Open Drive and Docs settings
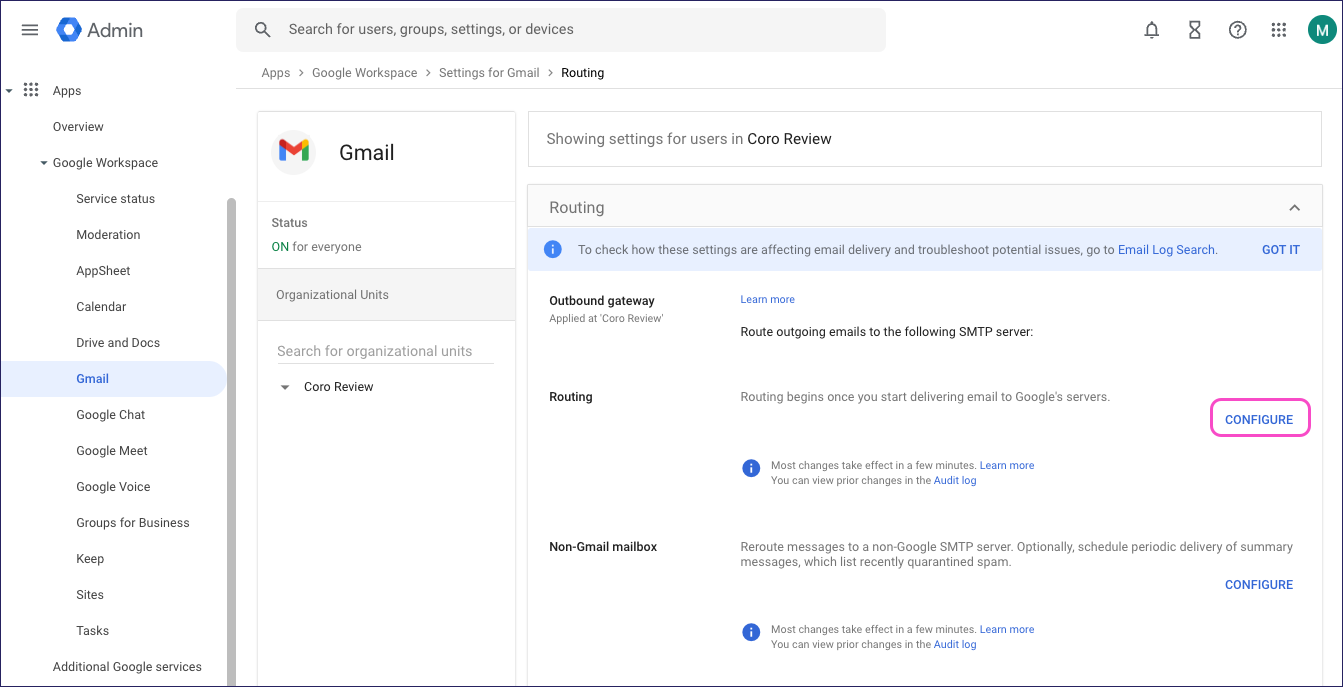This screenshot has width=1343, height=687. [118, 343]
